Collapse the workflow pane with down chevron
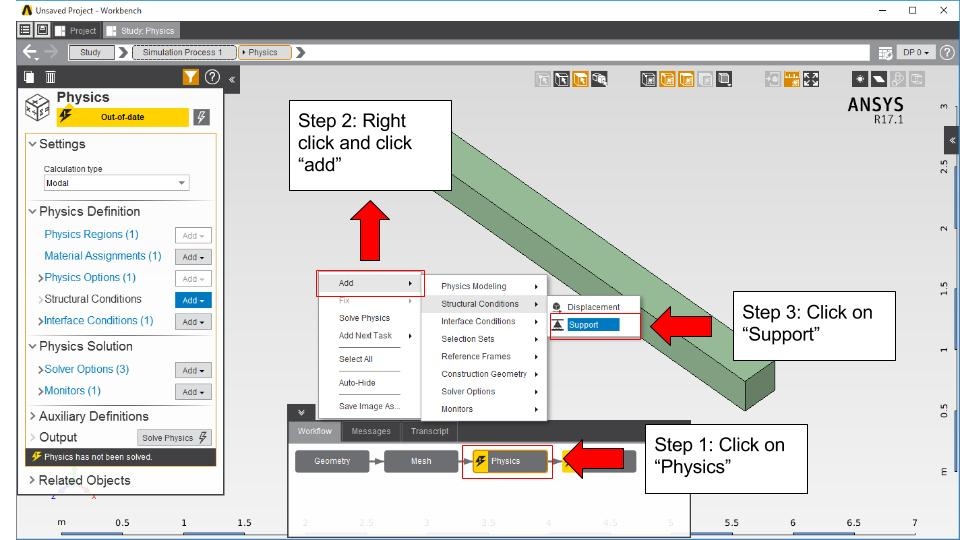Image resolution: width=960 pixels, height=540 pixels. [x=301, y=413]
